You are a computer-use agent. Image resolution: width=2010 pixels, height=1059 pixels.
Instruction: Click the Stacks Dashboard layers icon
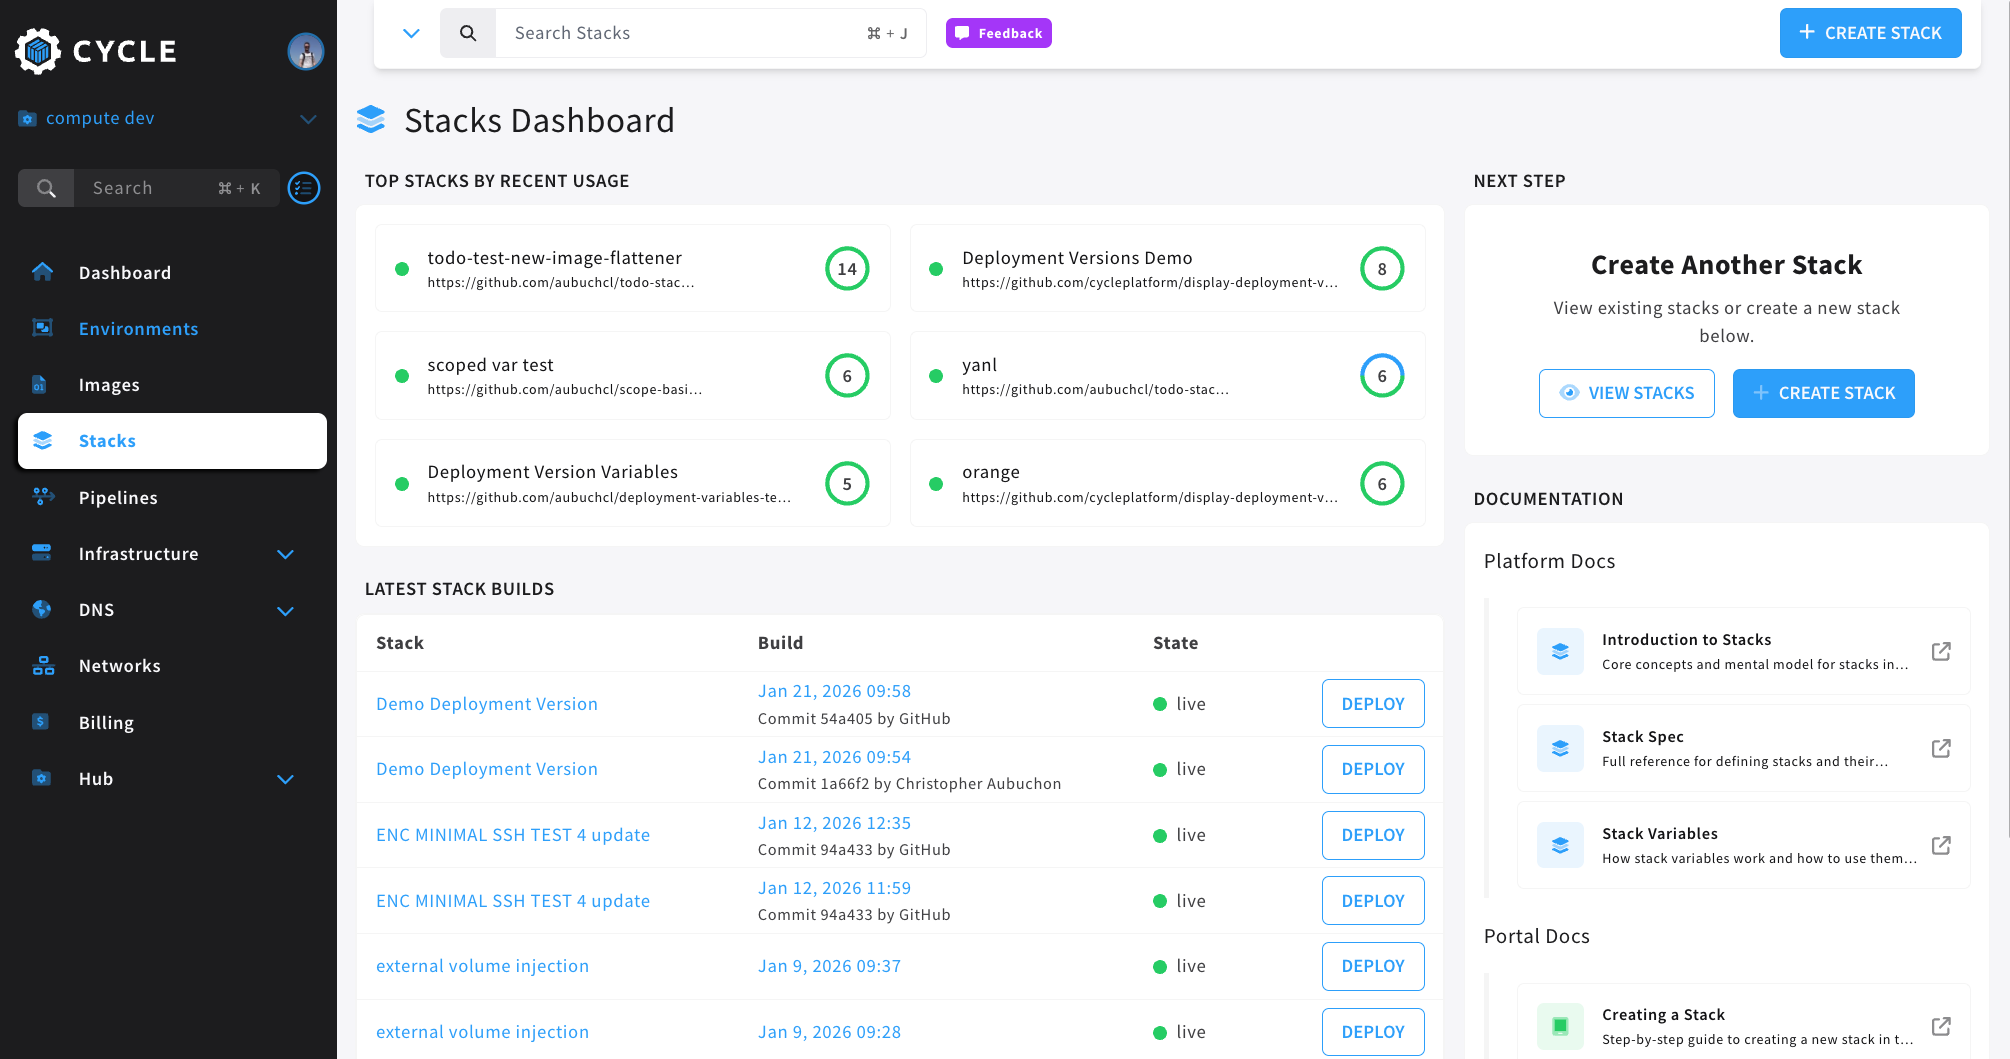click(x=371, y=120)
